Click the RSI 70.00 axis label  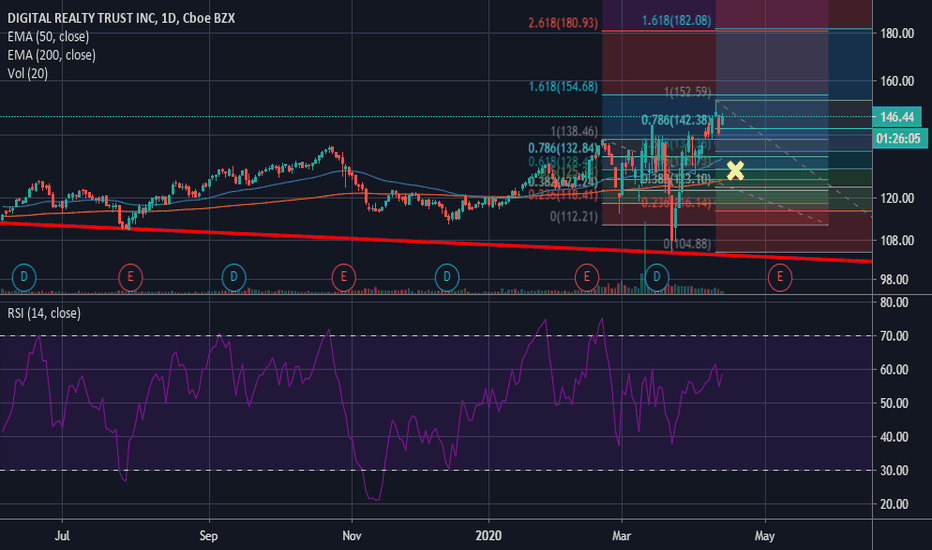pyautogui.click(x=894, y=337)
